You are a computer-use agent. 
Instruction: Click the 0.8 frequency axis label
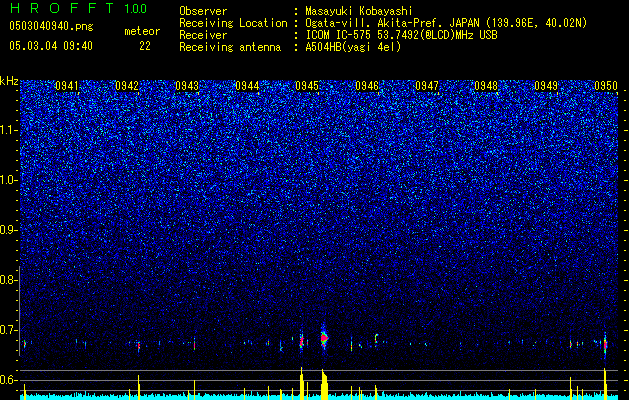pos(8,280)
